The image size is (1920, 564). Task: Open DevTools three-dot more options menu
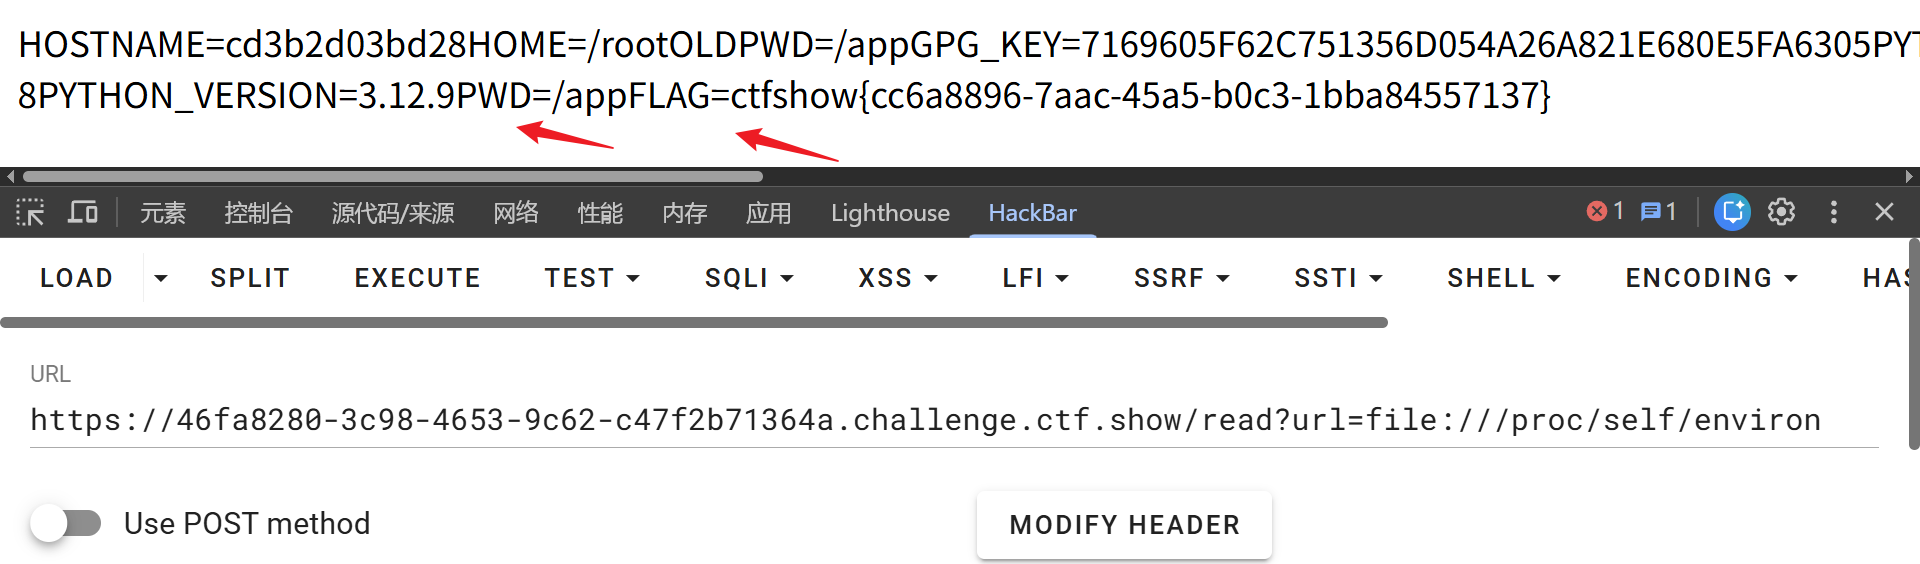1833,212
